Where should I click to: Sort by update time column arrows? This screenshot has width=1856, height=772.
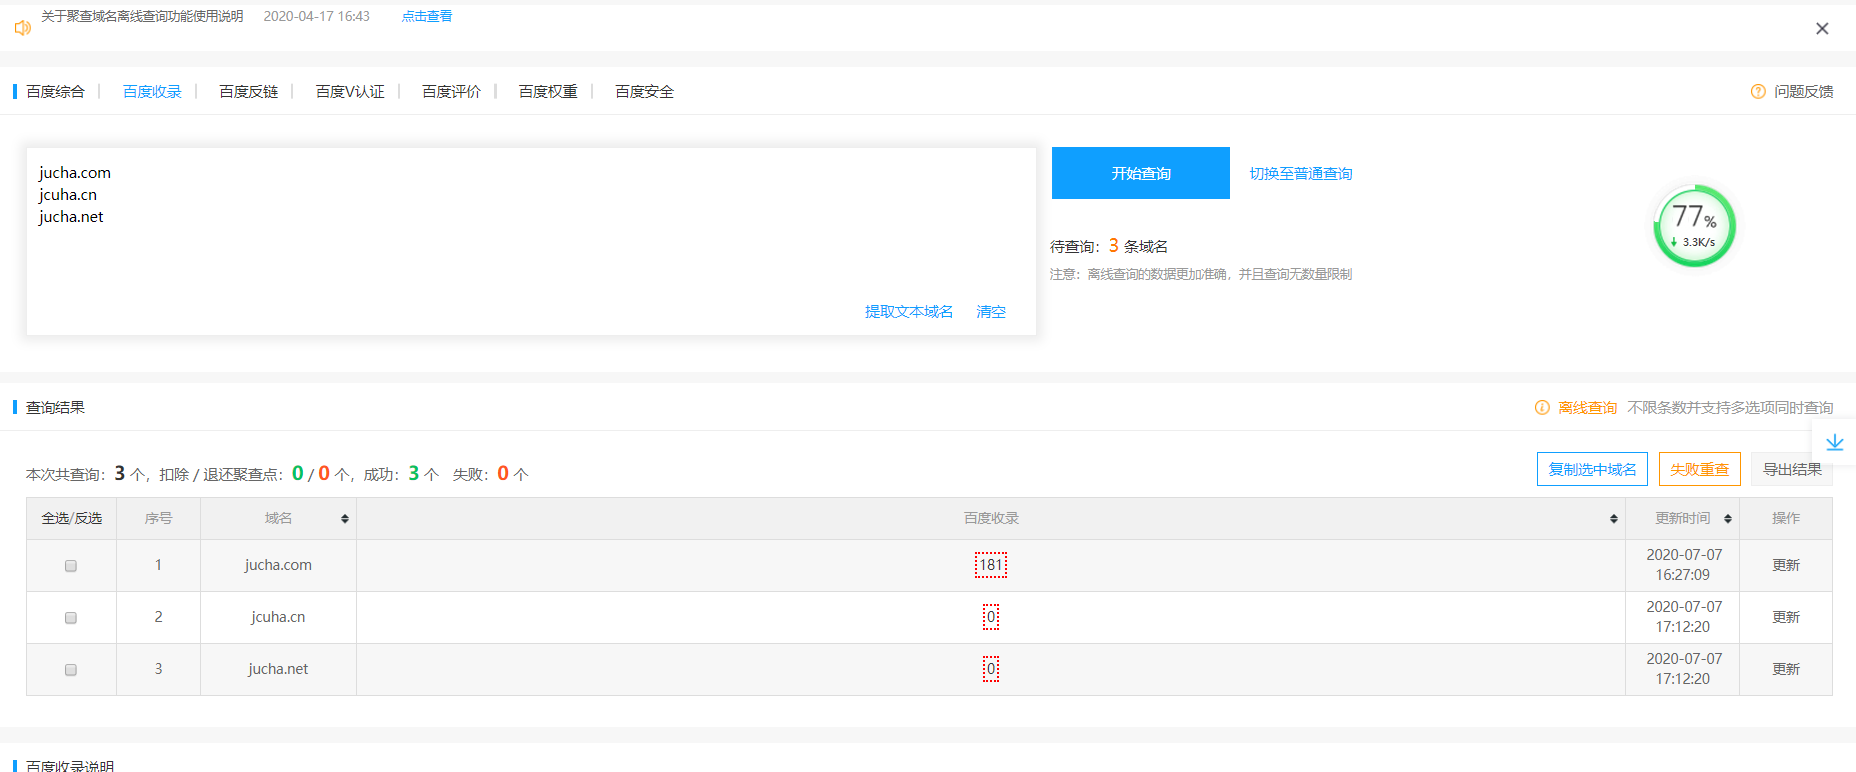(x=1727, y=519)
